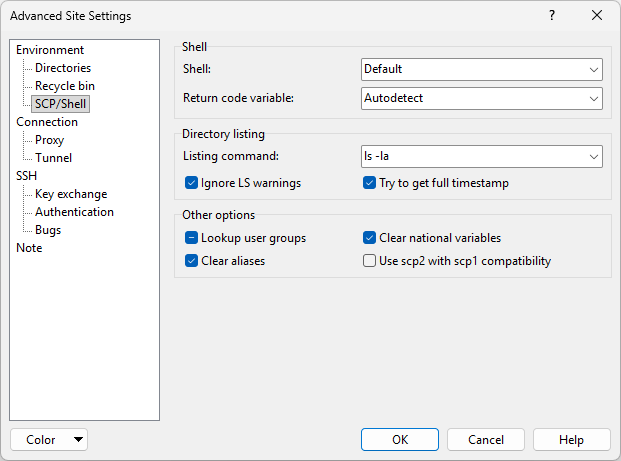Go to Tunnel settings
Screen dimensions: 621x461
(x=53, y=158)
